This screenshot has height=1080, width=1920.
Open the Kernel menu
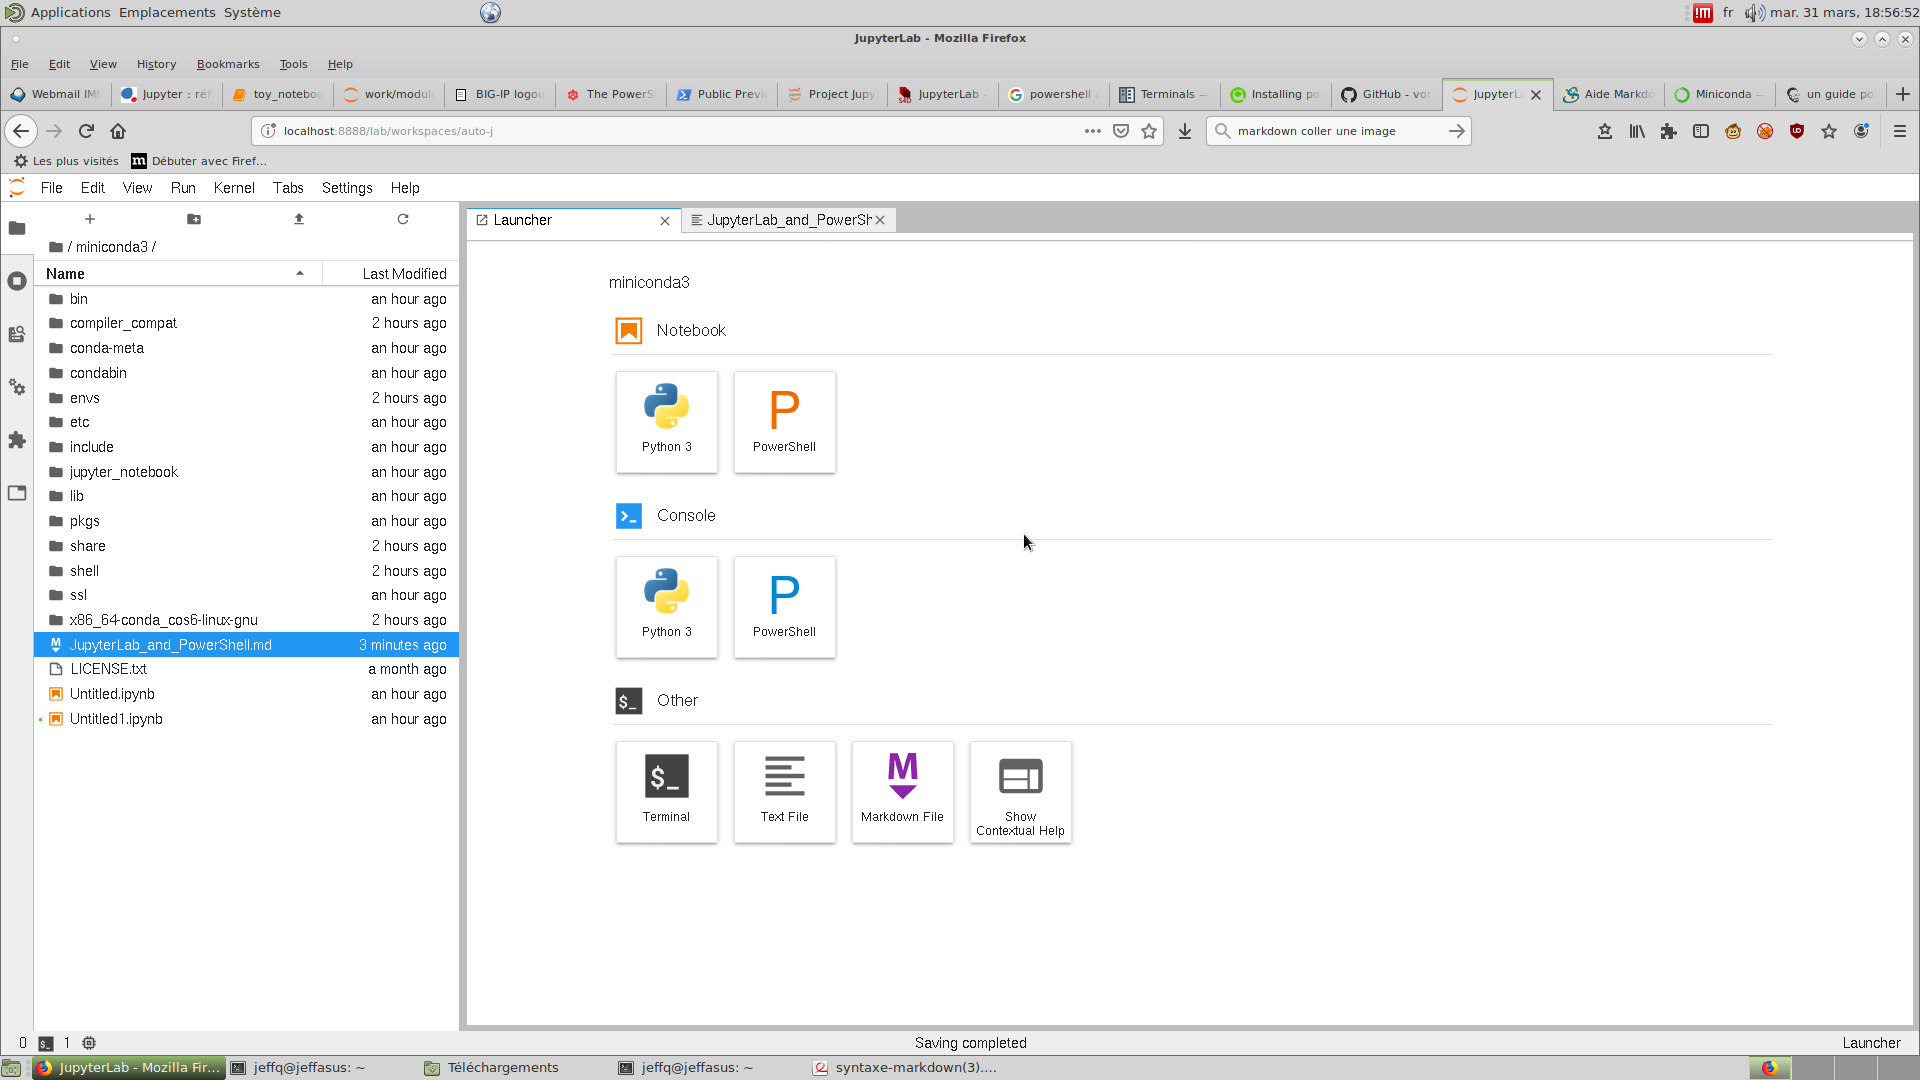point(234,188)
